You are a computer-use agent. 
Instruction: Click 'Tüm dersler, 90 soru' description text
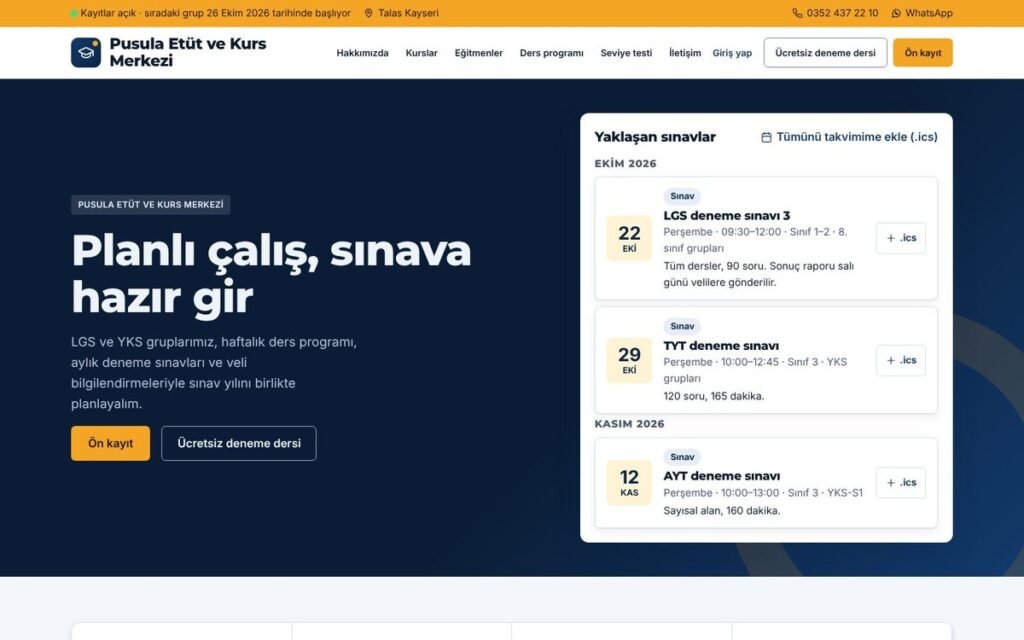(759, 274)
